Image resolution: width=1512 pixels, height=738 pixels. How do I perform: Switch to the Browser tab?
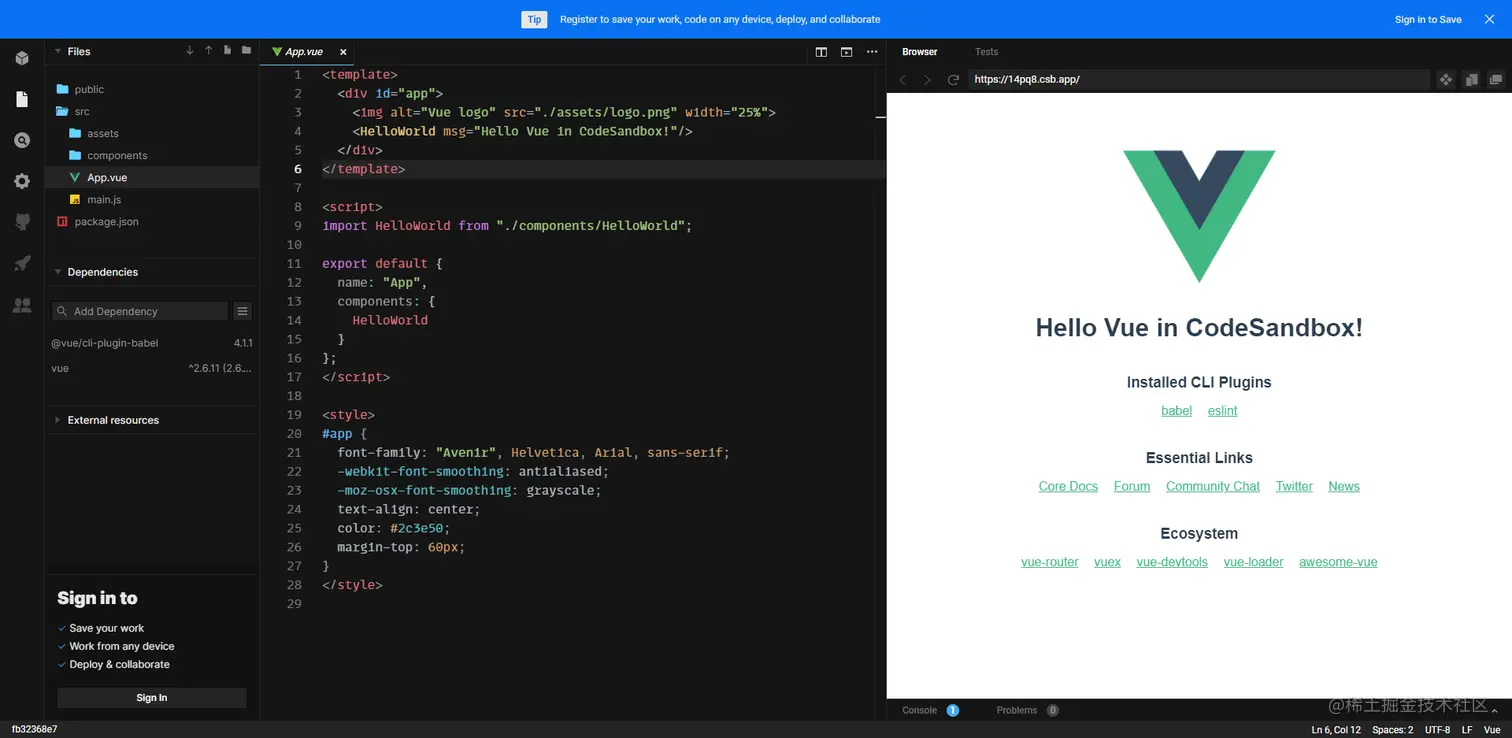click(x=920, y=52)
